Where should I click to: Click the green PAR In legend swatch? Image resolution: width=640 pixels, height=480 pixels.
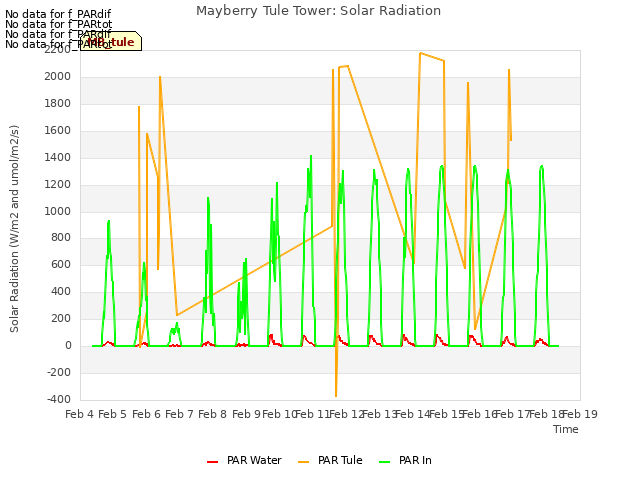tap(384, 462)
